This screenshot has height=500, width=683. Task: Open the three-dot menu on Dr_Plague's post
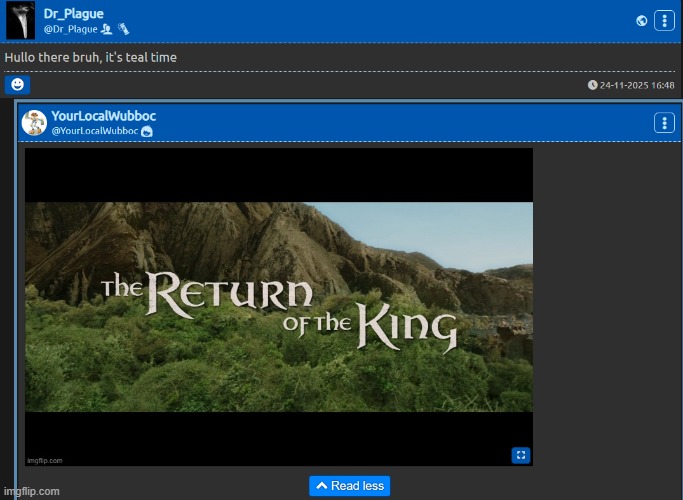click(x=665, y=20)
